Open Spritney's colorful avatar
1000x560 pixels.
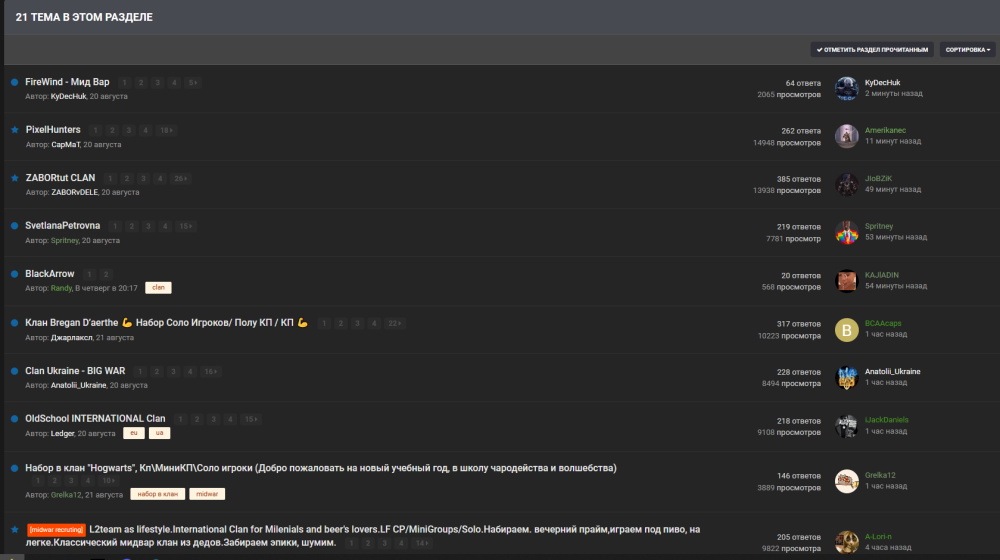846,232
